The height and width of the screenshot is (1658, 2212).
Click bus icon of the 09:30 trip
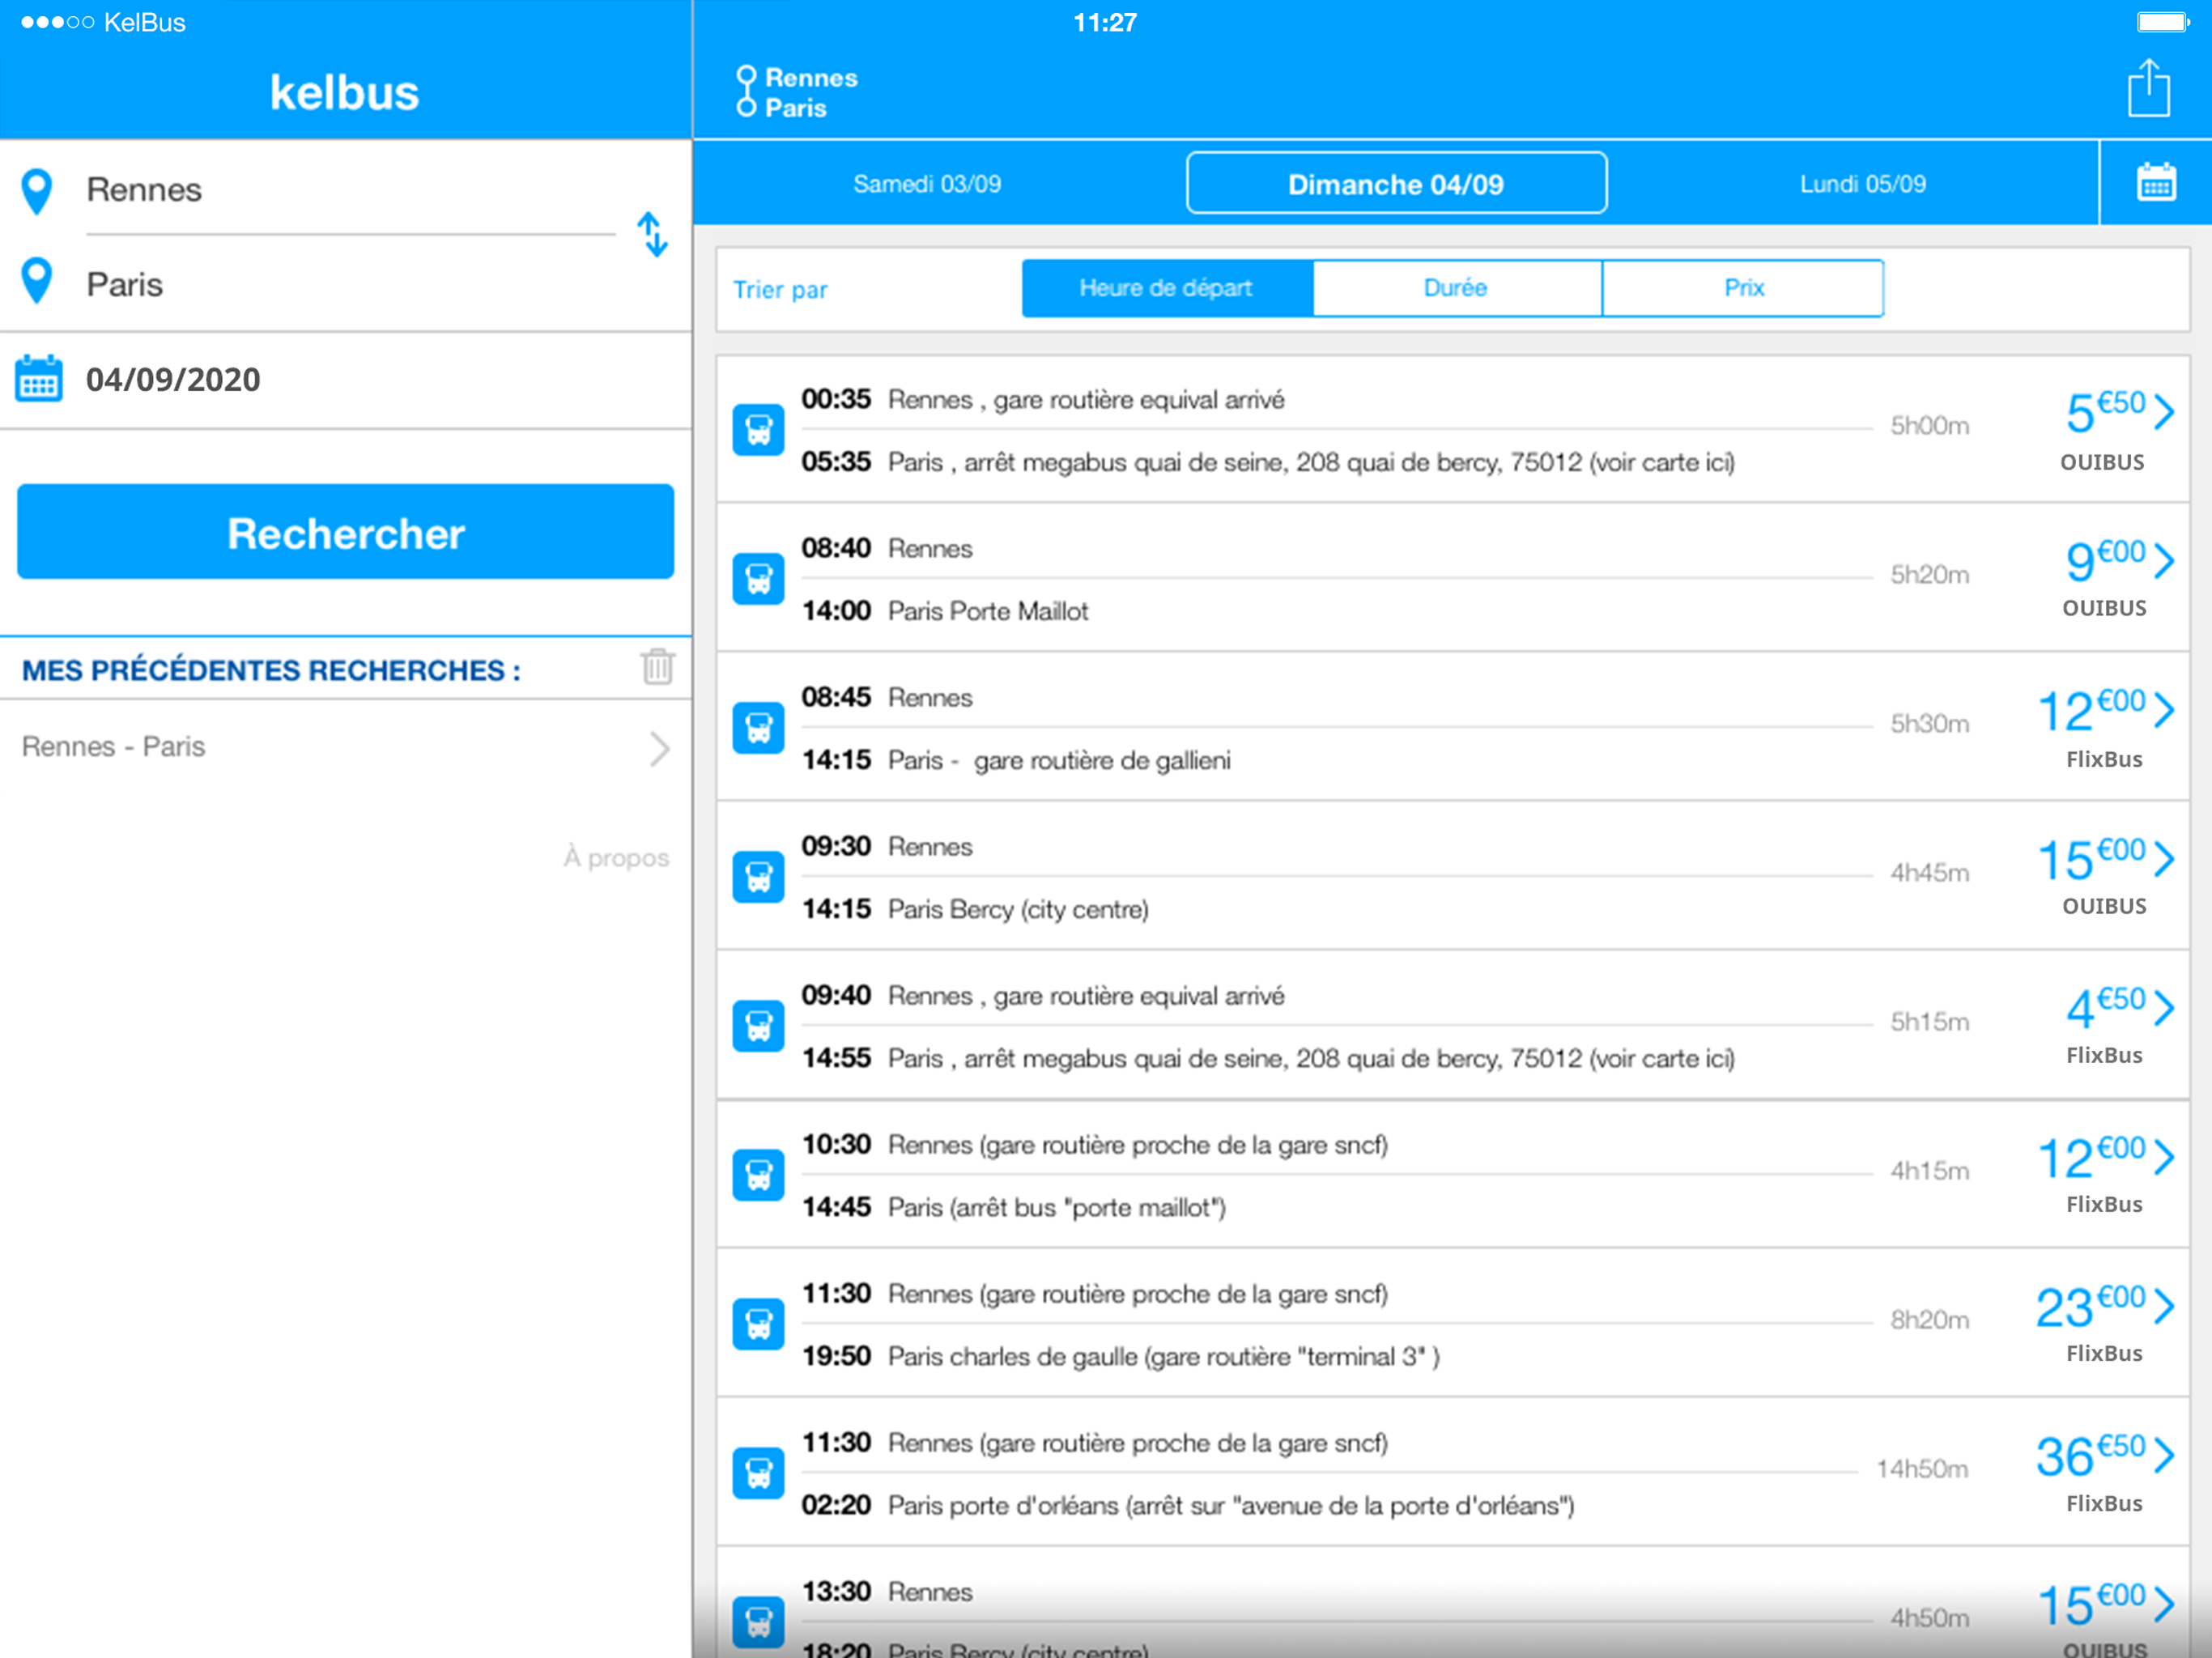point(758,876)
